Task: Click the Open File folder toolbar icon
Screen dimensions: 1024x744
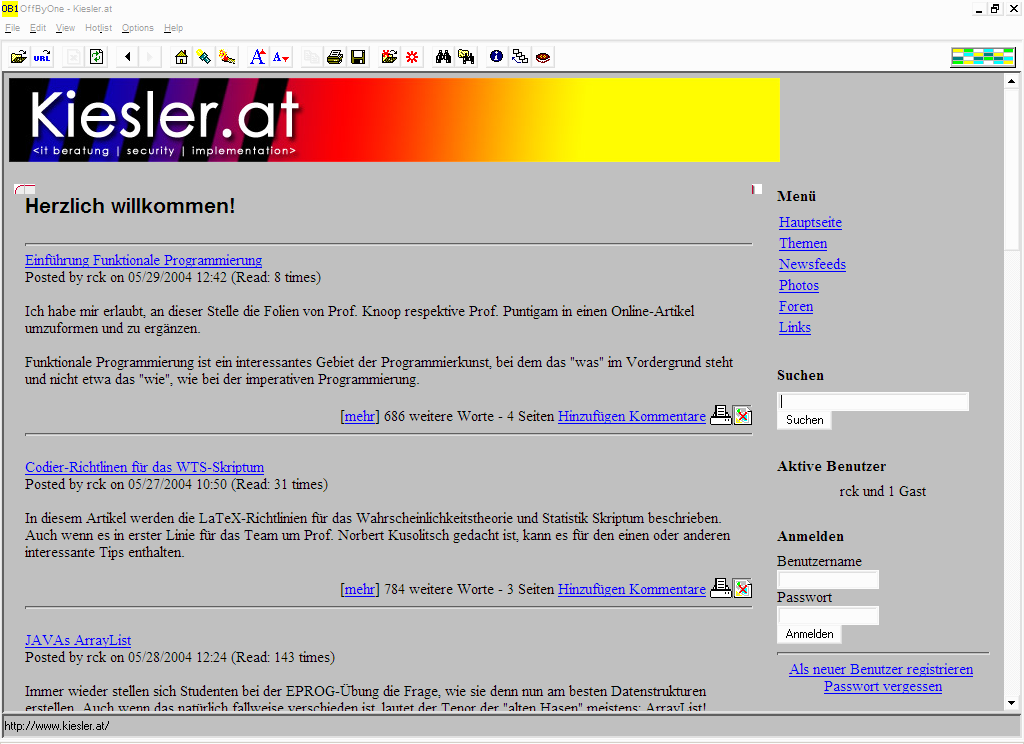Action: click(19, 57)
